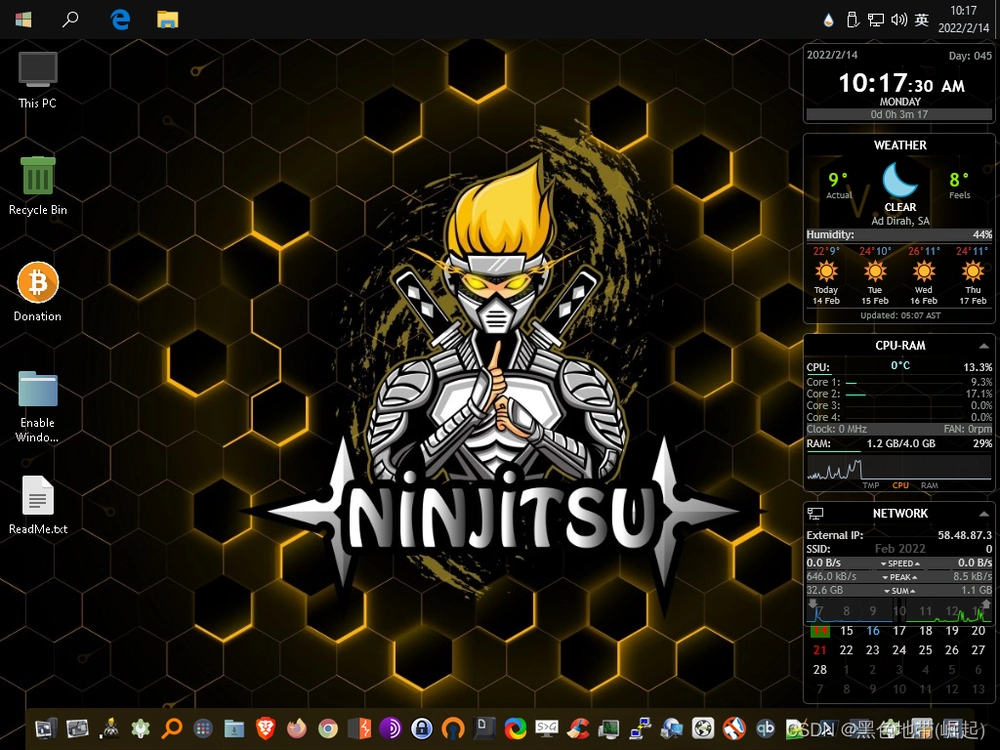Screen dimensions: 1000x750
Task: Open the Brave browser from the dock
Action: (265, 728)
